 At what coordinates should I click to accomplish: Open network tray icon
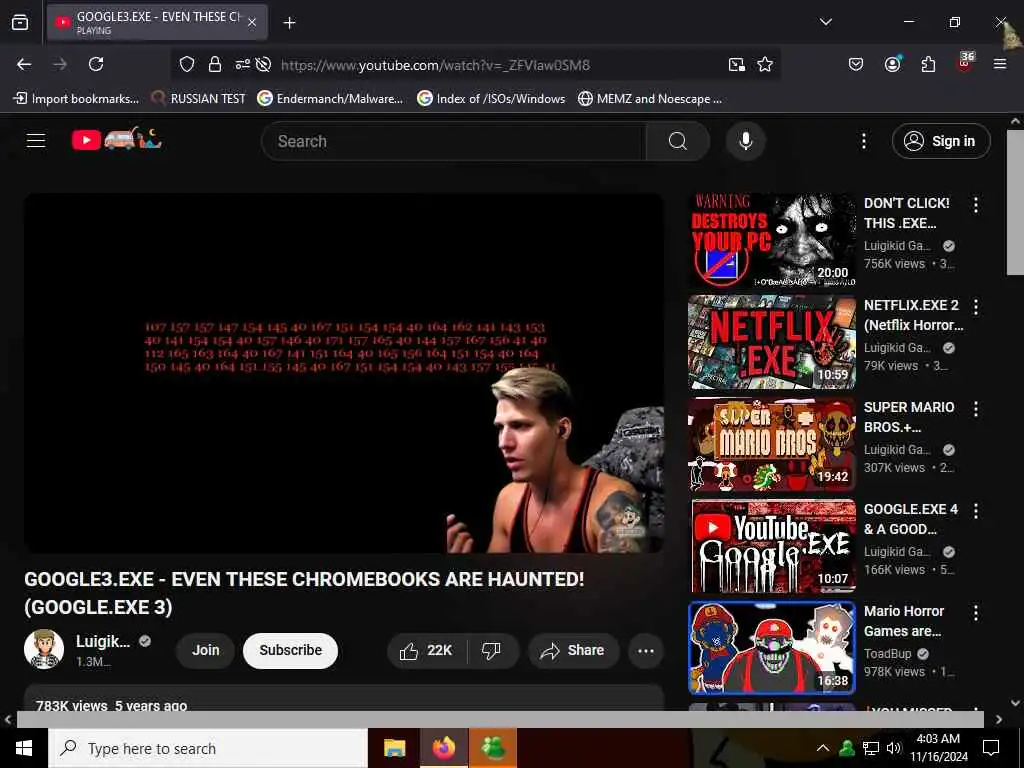[x=871, y=748]
